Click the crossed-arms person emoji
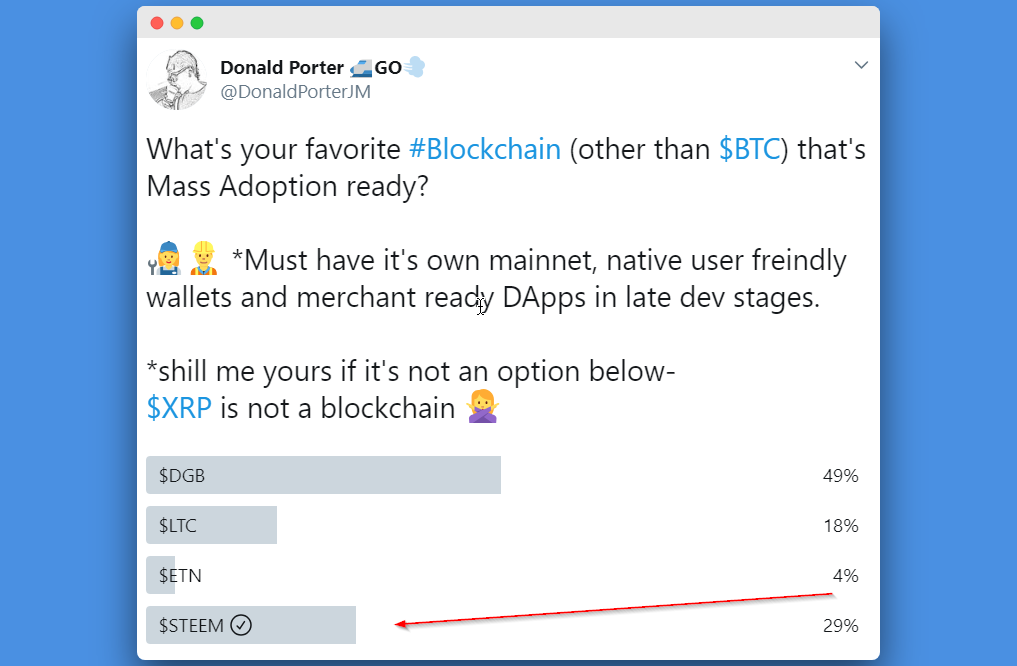Screen dimensions: 1017x666 coord(483,408)
